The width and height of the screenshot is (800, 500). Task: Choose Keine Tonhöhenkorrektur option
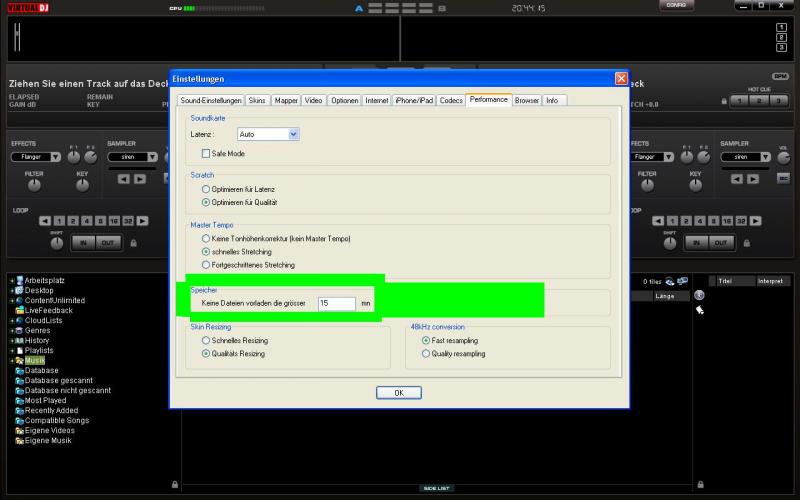[x=206, y=238]
